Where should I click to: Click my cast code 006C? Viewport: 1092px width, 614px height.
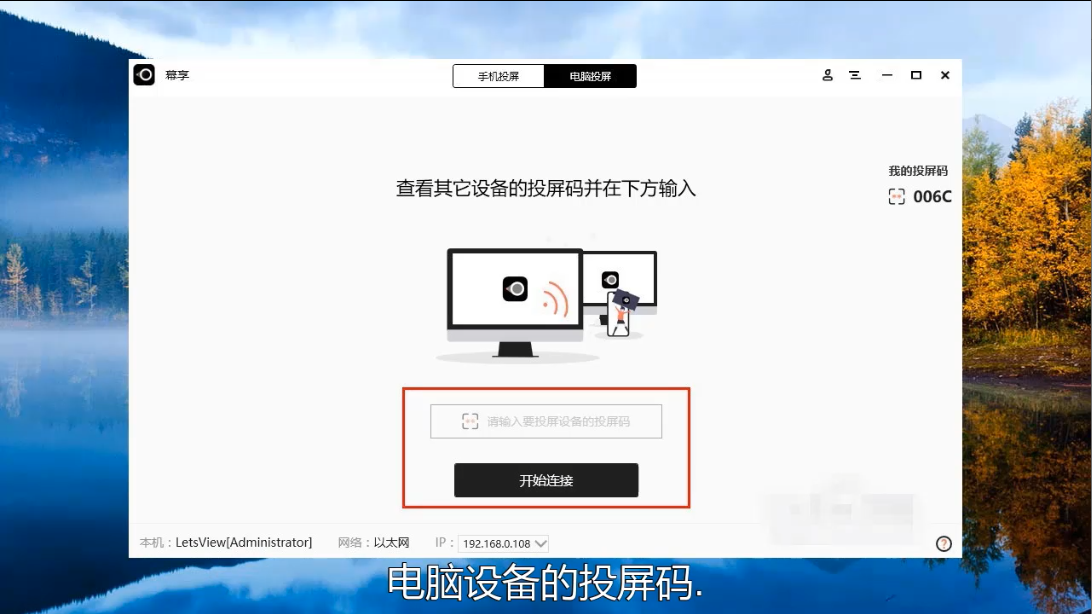point(932,197)
